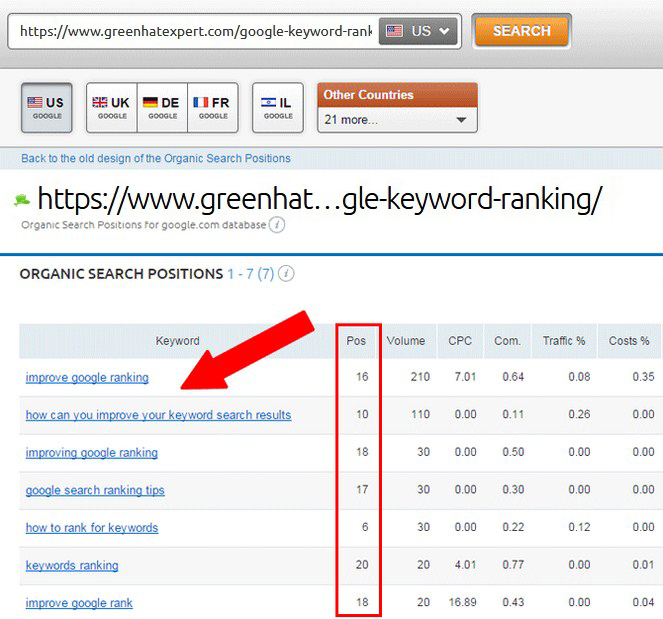
Task: Click CPC 16.89 in improve google rank row
Action: click(463, 603)
